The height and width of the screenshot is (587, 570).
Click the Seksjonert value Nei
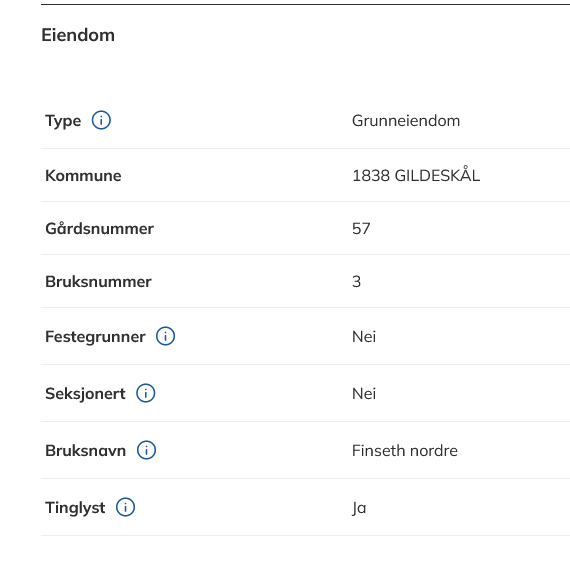point(364,394)
